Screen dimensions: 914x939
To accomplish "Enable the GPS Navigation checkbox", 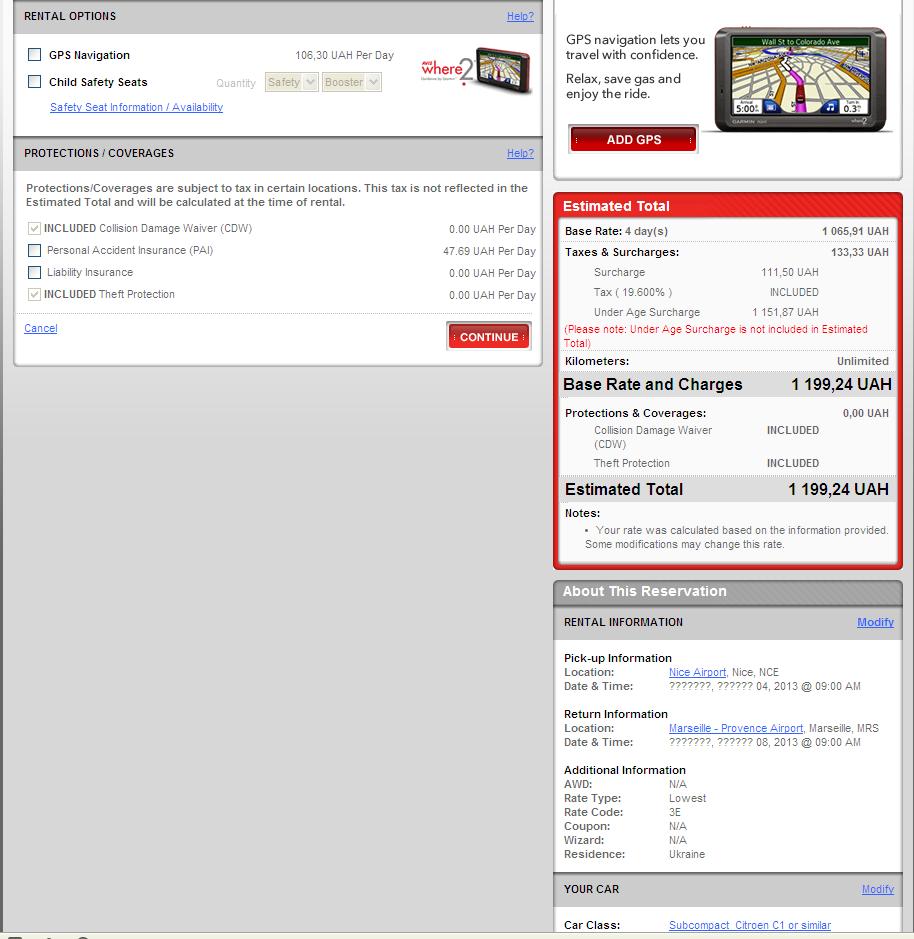I will point(35,55).
